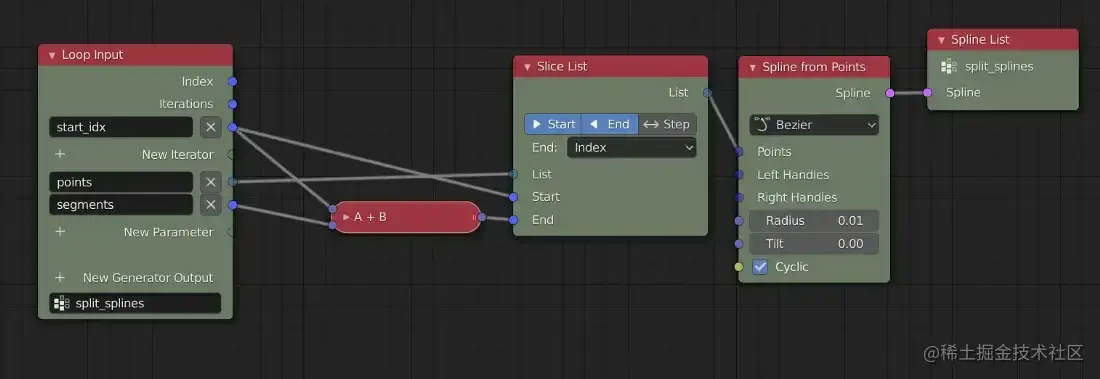Click the Slice List output List socket
The image size is (1100, 379).
tap(707, 93)
